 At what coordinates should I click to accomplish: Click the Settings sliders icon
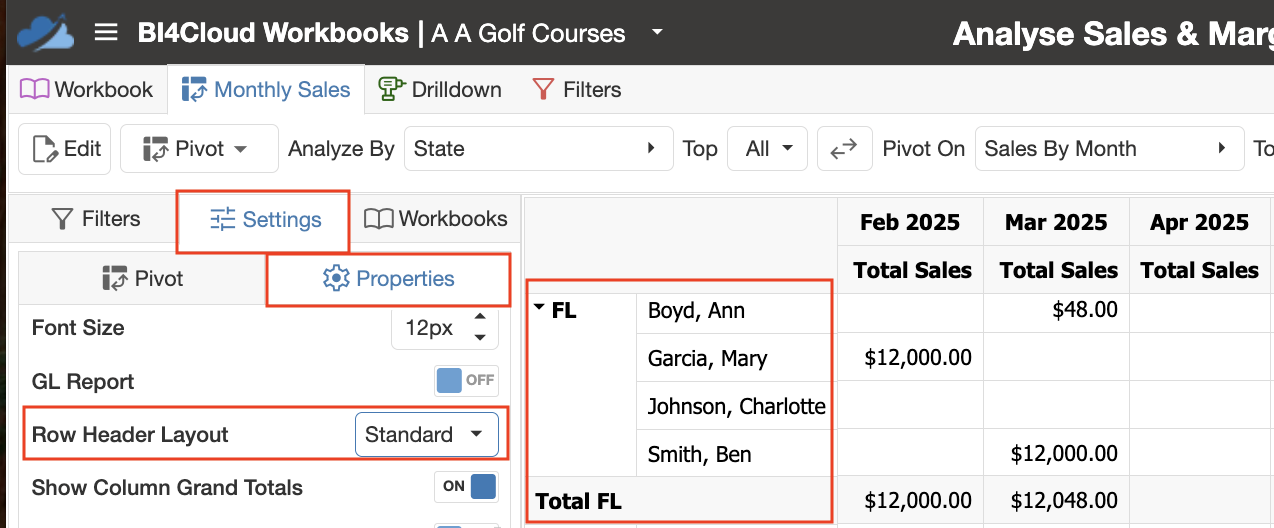pos(222,220)
